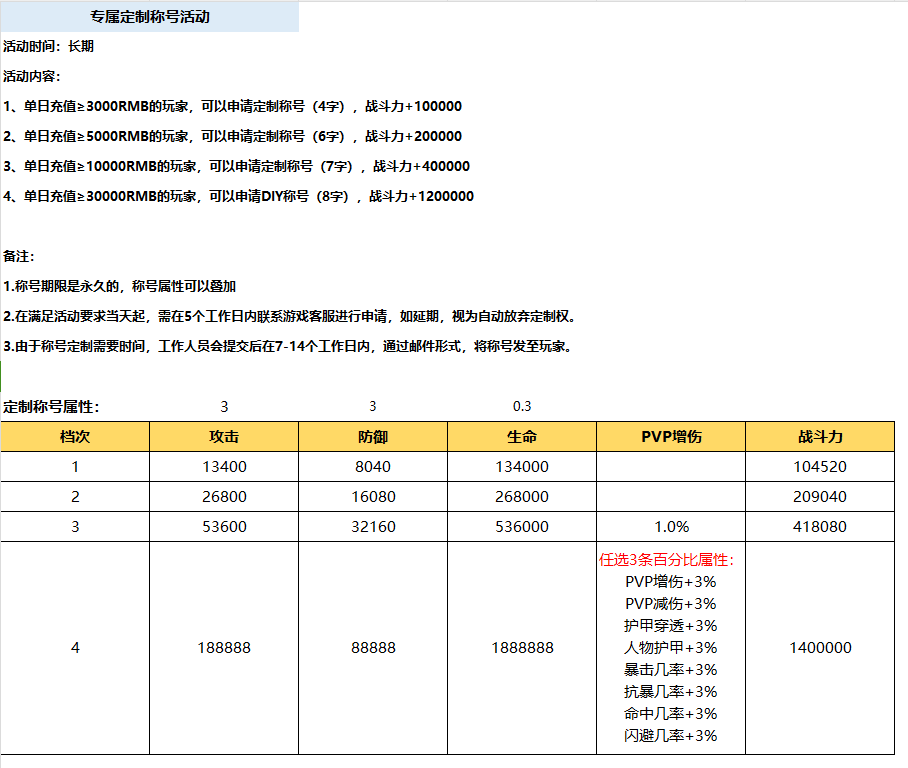Click the life value 536000
908x768 pixels.
click(522, 527)
